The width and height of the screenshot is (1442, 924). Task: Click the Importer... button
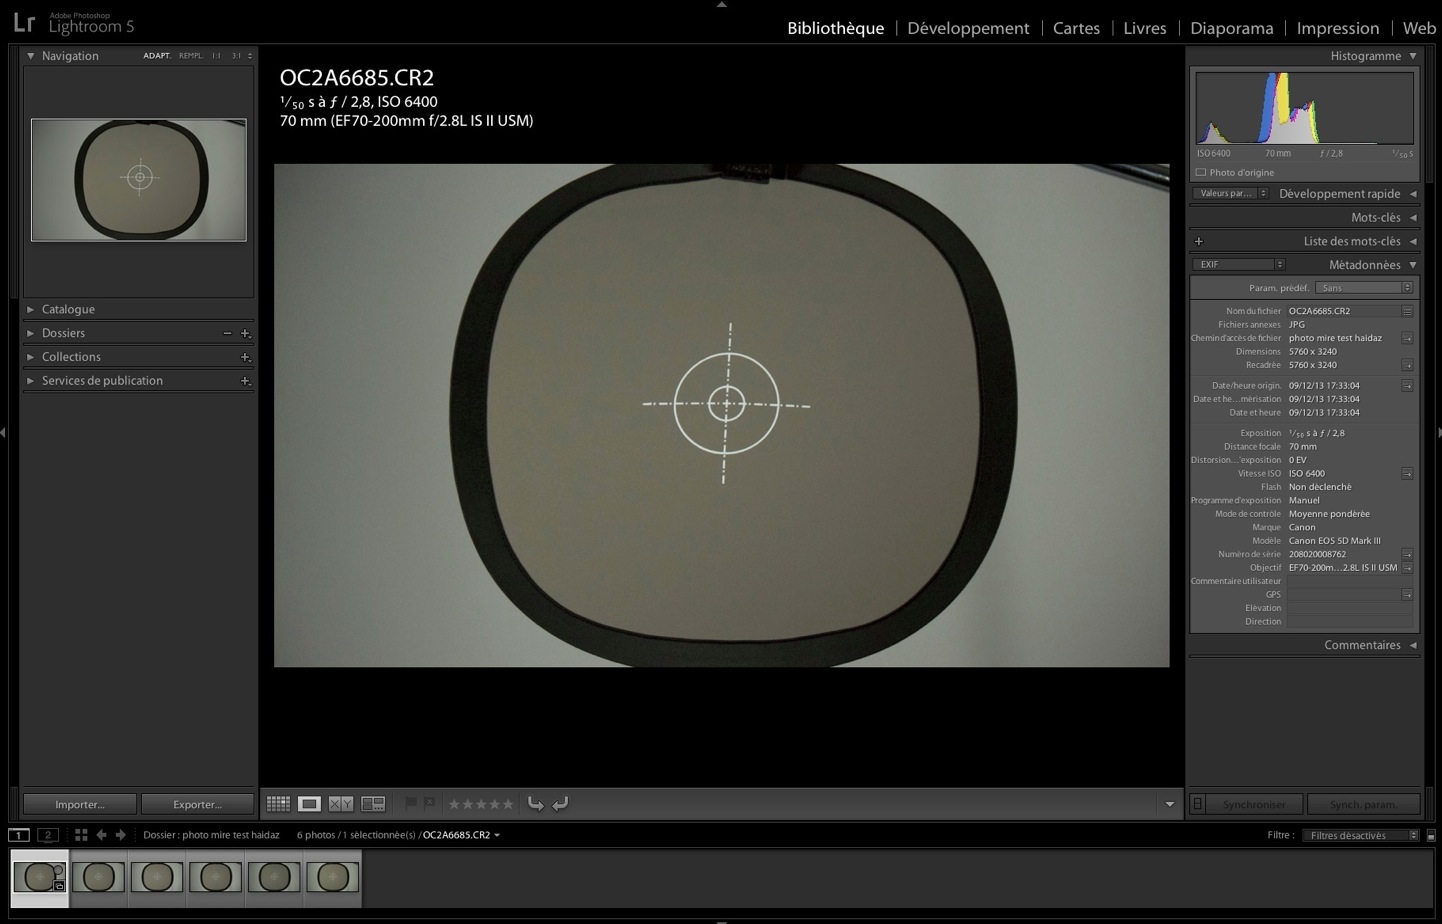point(80,804)
